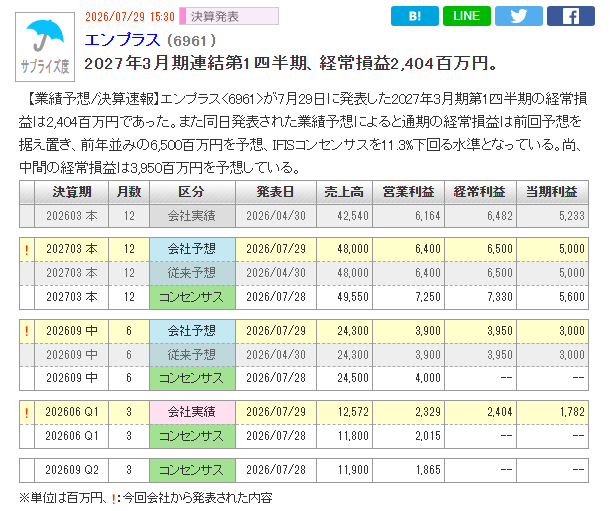
Task: Share article on Twitter
Action: (x=518, y=16)
